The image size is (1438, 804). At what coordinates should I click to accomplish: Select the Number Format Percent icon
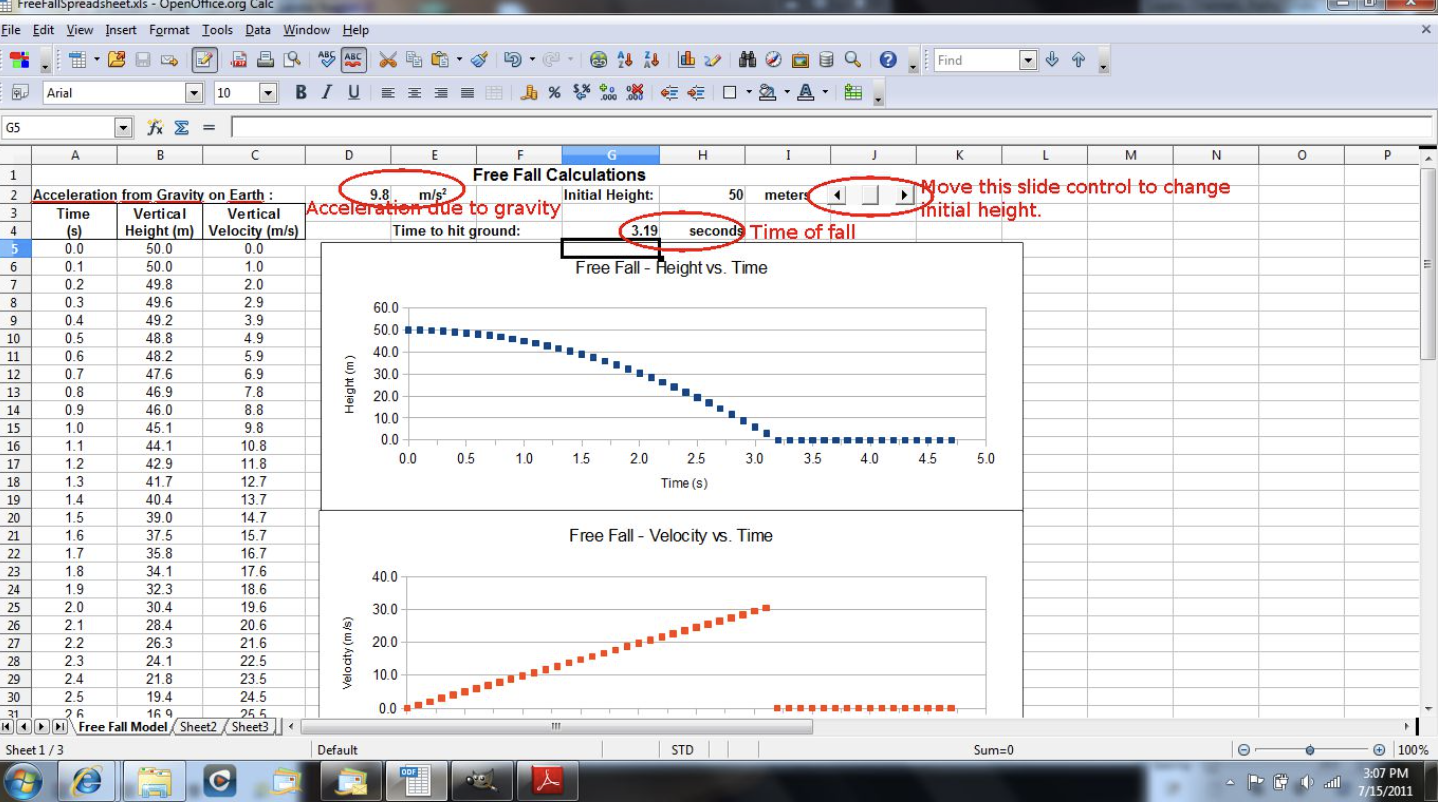[x=555, y=93]
